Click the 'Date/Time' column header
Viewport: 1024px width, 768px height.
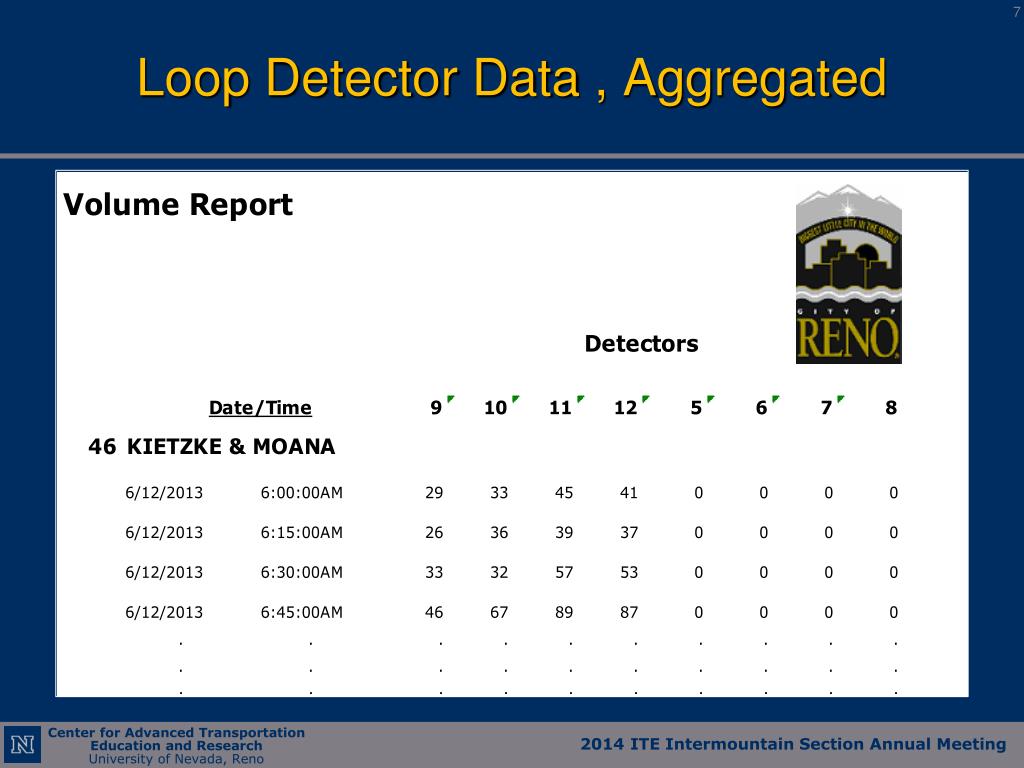coord(260,408)
